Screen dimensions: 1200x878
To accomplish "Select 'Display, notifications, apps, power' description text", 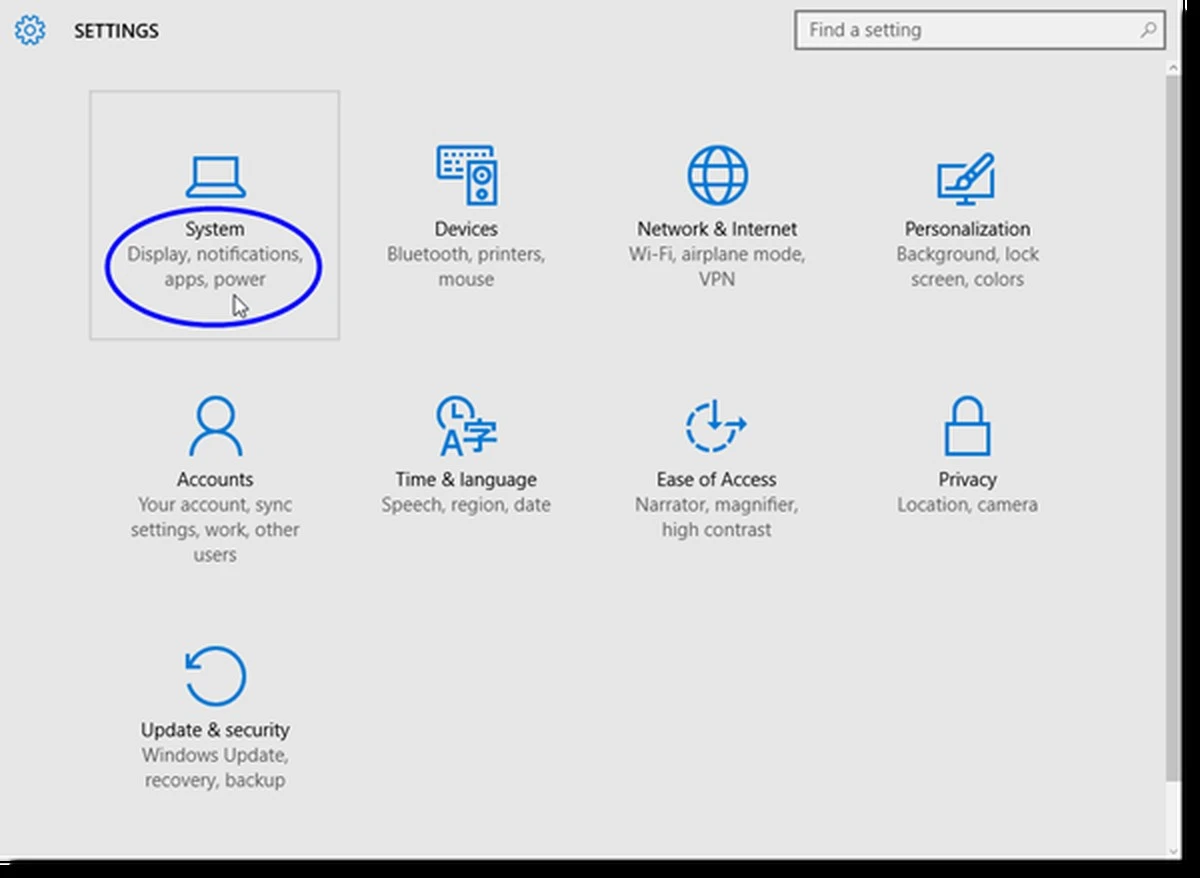I will [x=214, y=267].
